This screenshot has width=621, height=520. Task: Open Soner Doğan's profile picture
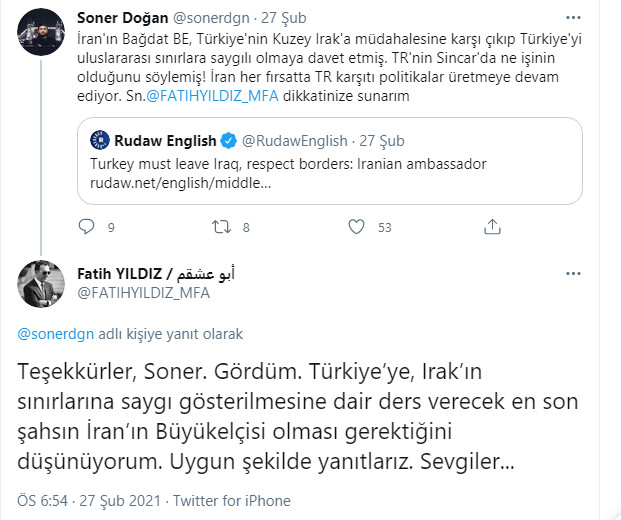pyautogui.click(x=42, y=31)
